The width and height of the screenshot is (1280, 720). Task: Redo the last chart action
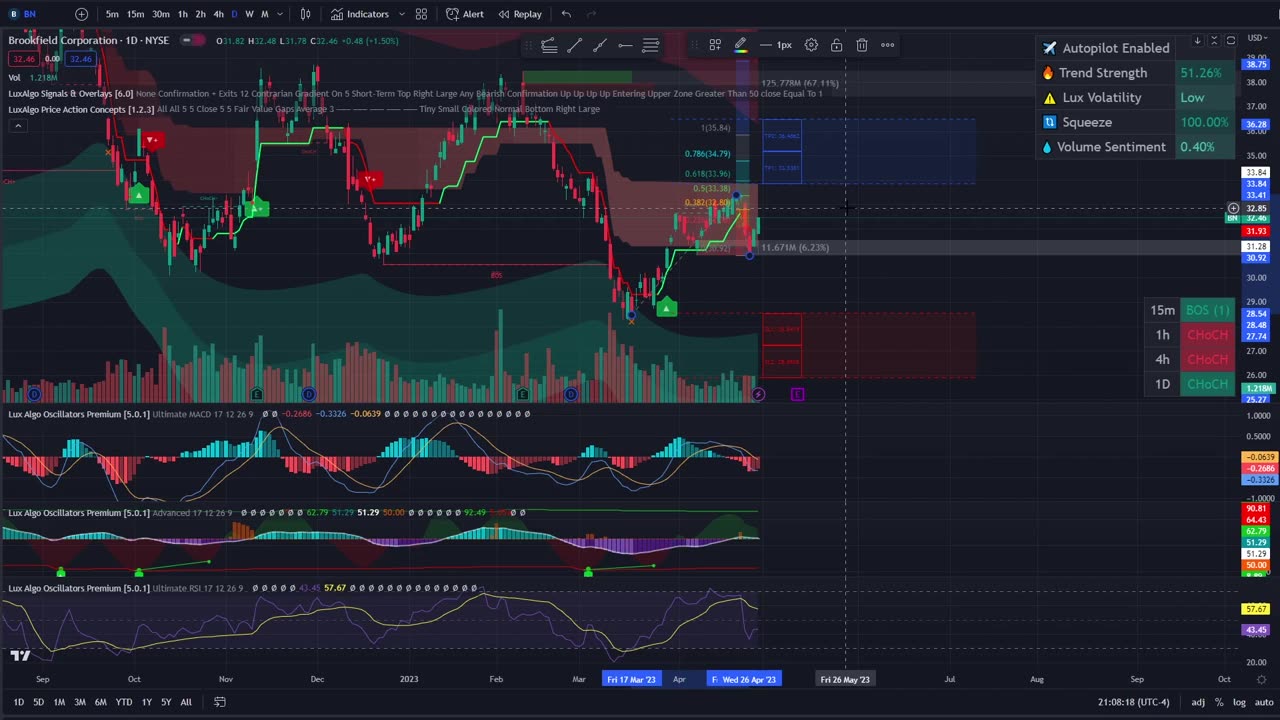point(591,14)
